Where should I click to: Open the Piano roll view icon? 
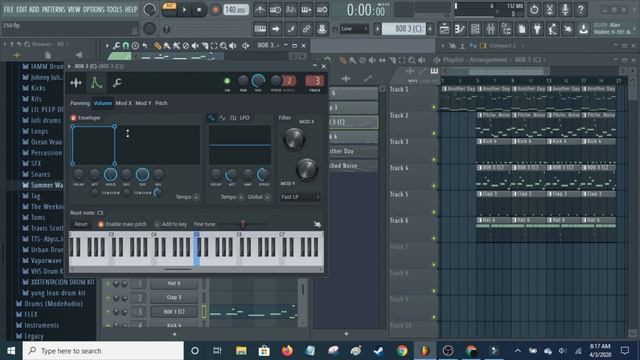460,29
